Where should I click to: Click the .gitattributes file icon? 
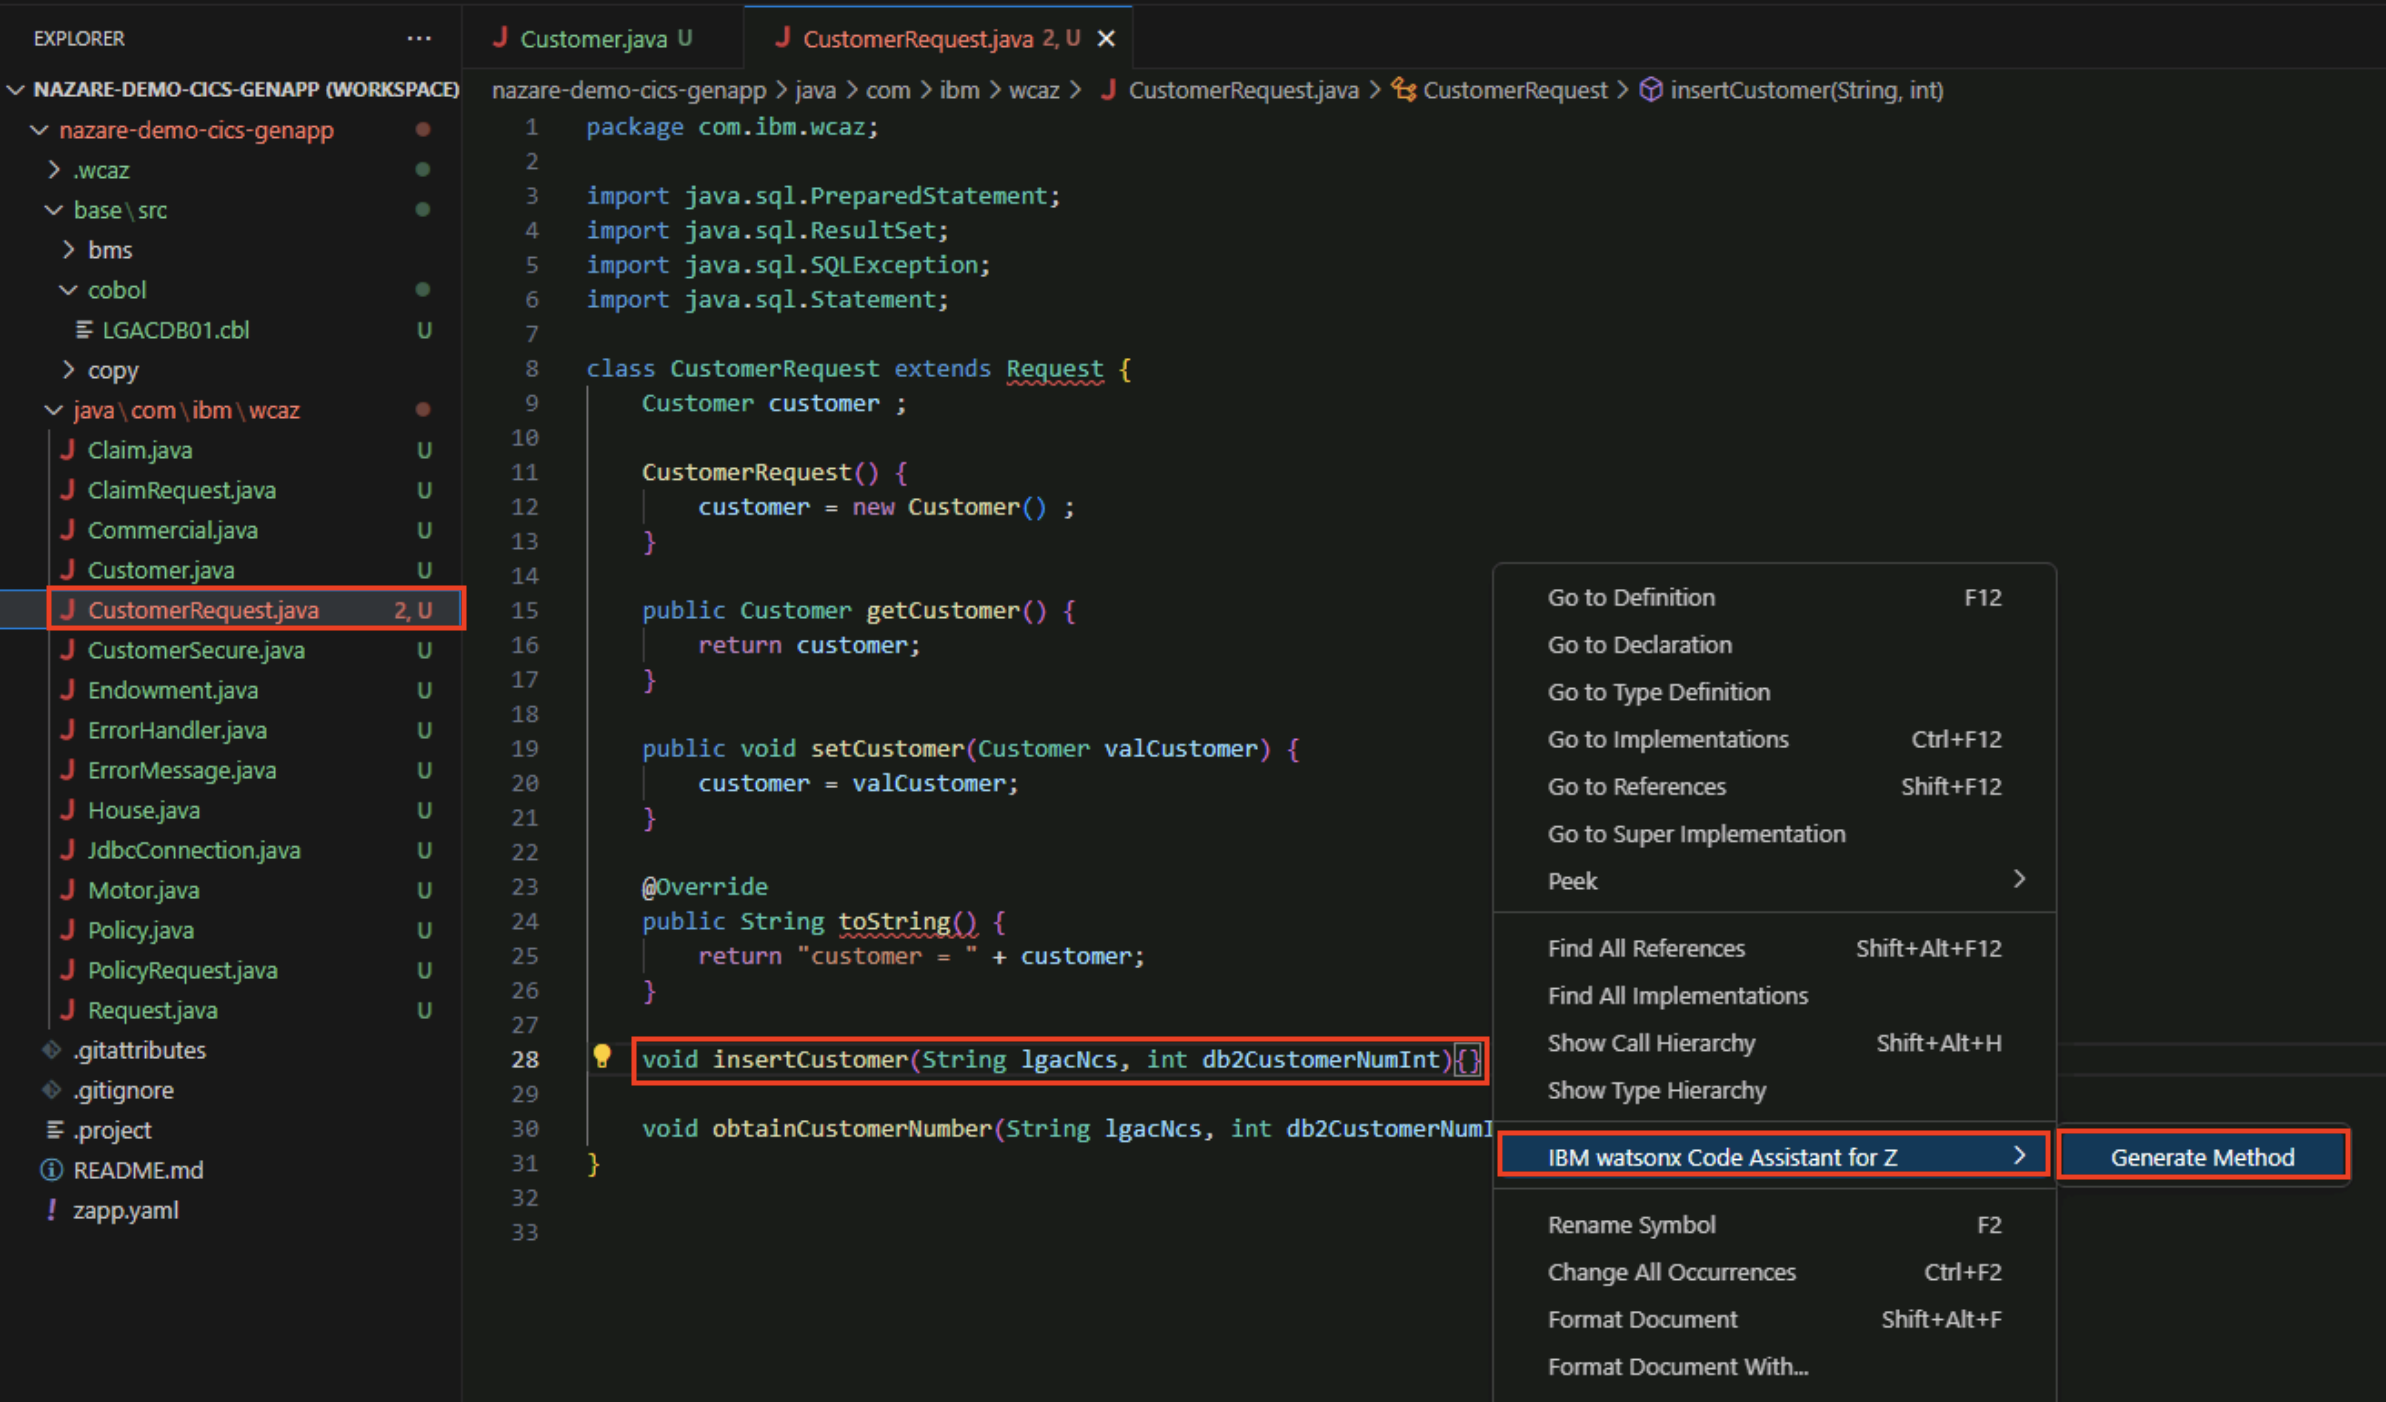click(52, 1050)
